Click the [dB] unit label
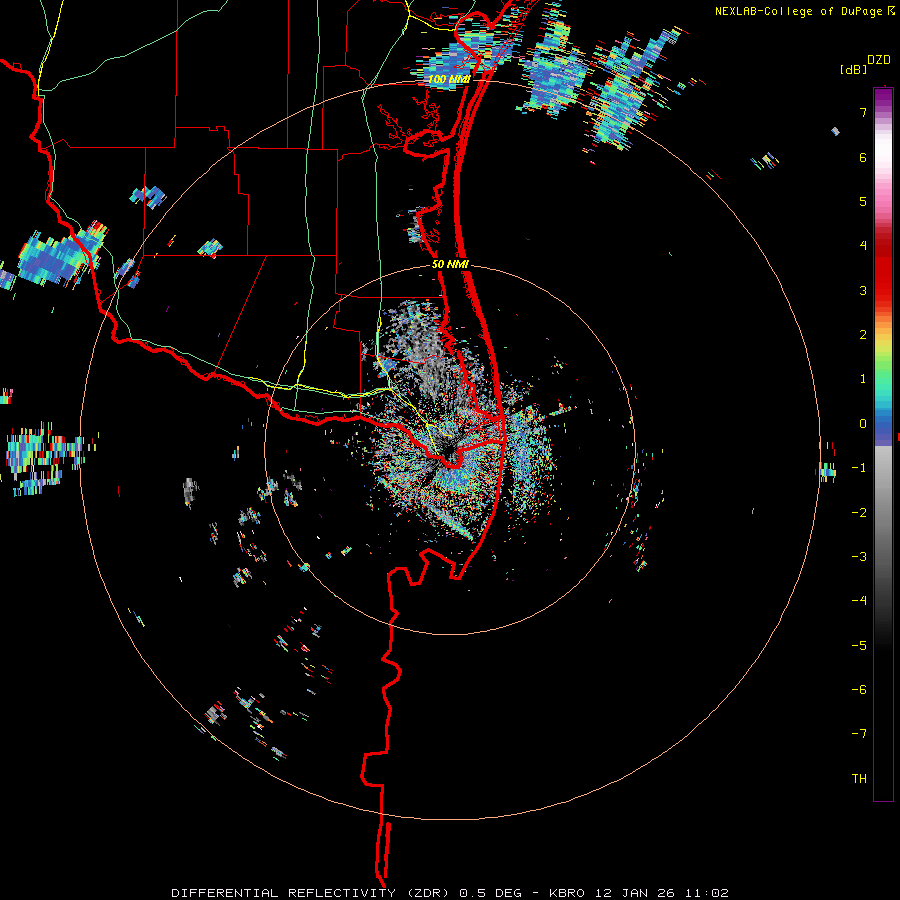900x900 pixels. [x=854, y=69]
